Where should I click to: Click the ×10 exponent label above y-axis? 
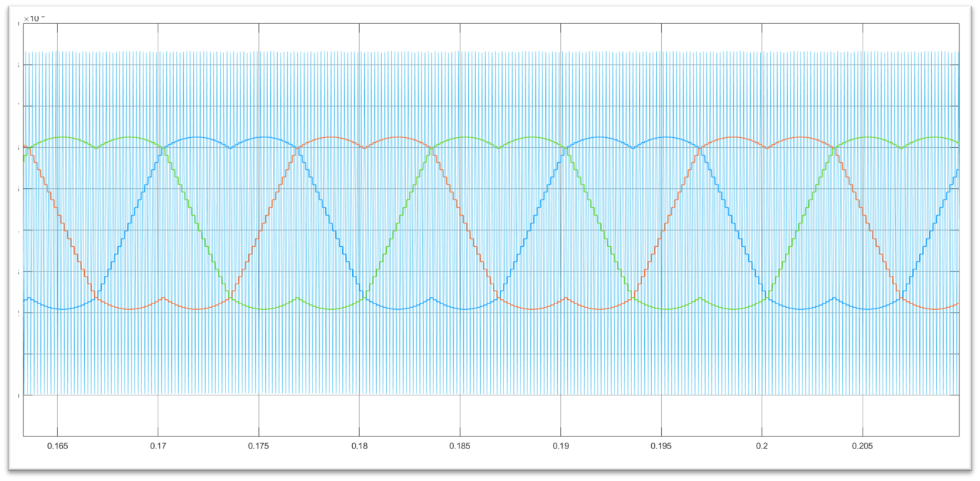(32, 18)
